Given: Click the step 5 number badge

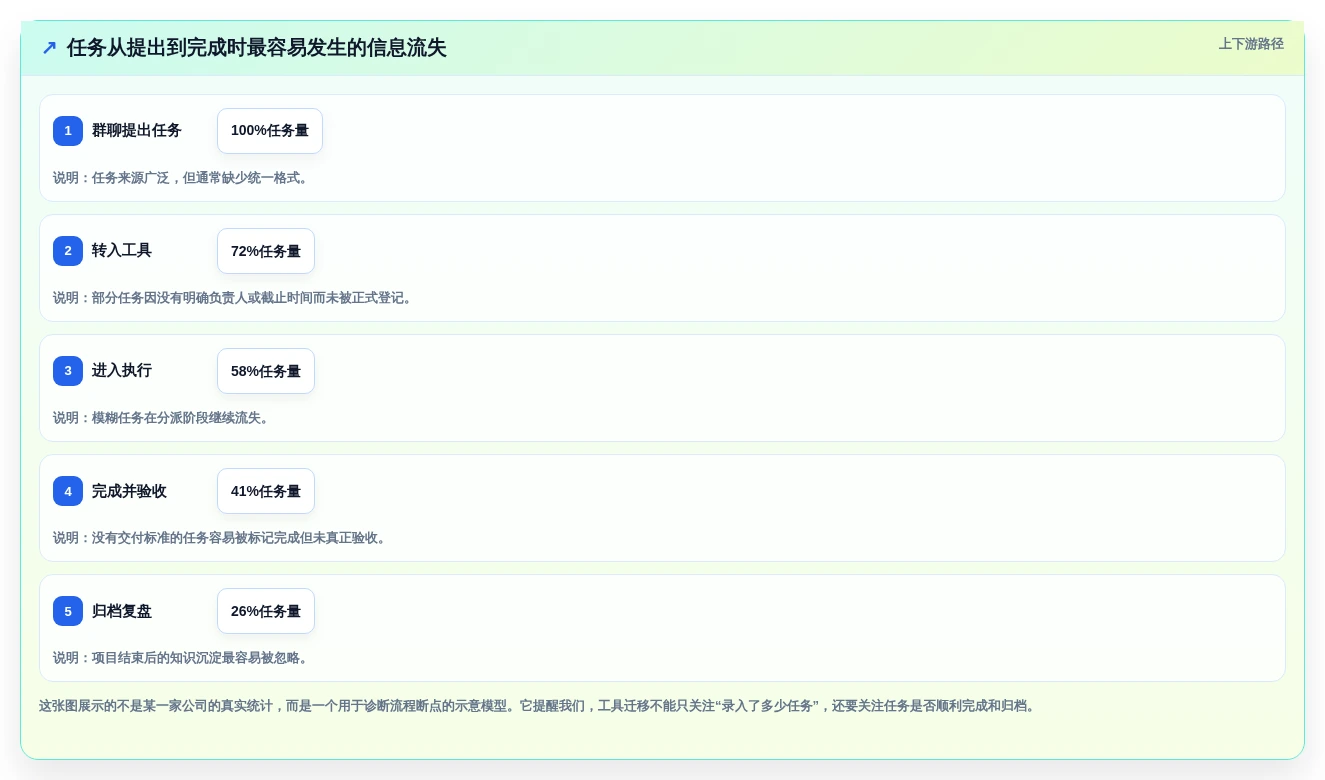Looking at the screenshot, I should point(68,611).
